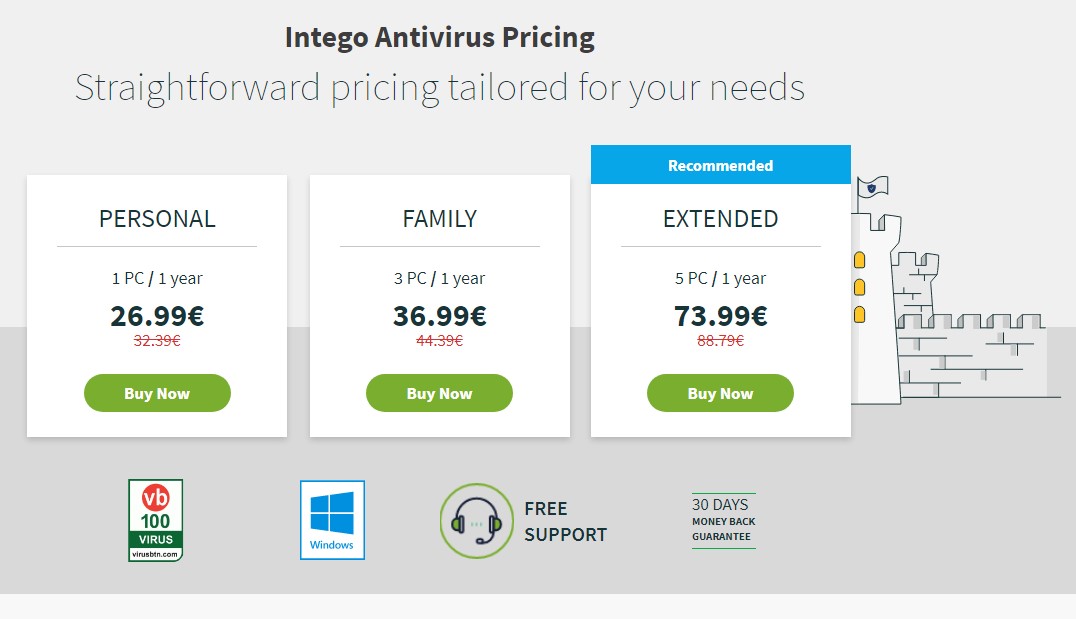Purchase the Extended plan via Buy Now

pyautogui.click(x=720, y=393)
